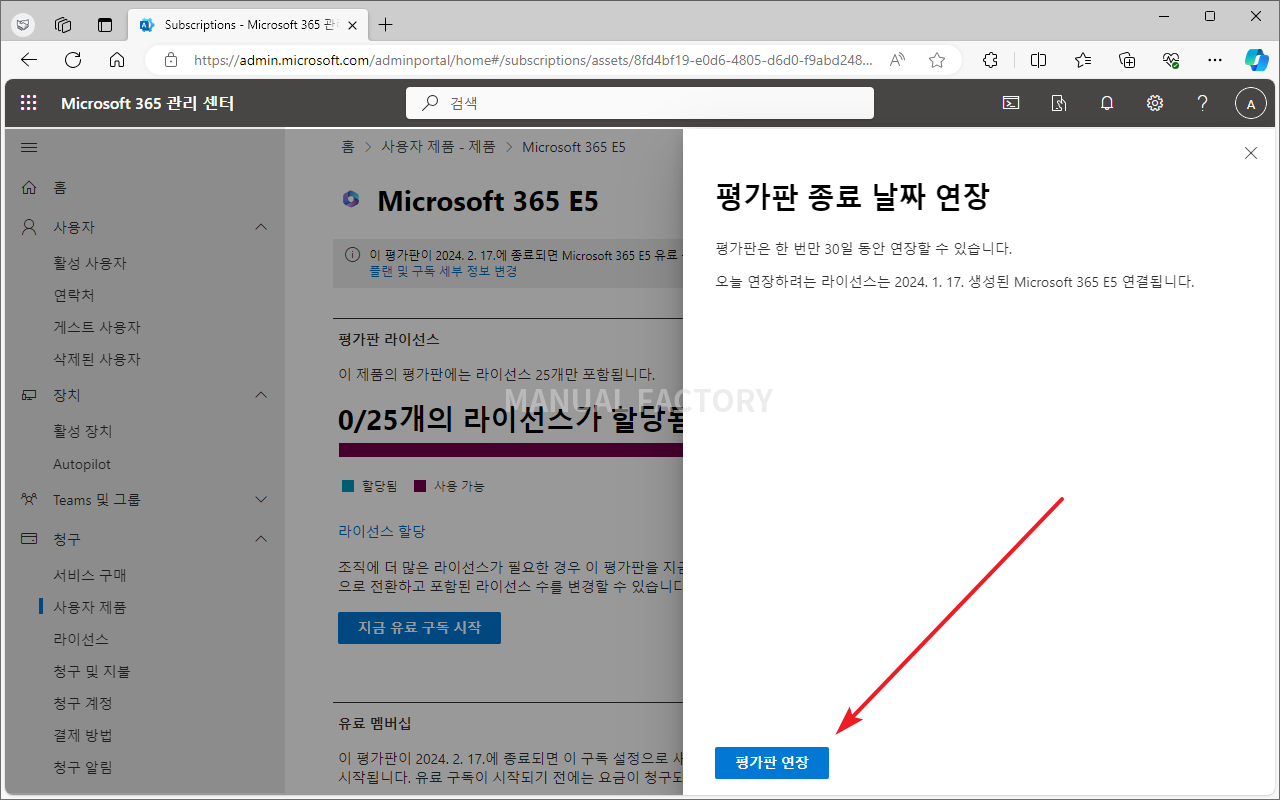Select 사용자 제품 in sidebar
Viewport: 1280px width, 800px height.
point(90,607)
